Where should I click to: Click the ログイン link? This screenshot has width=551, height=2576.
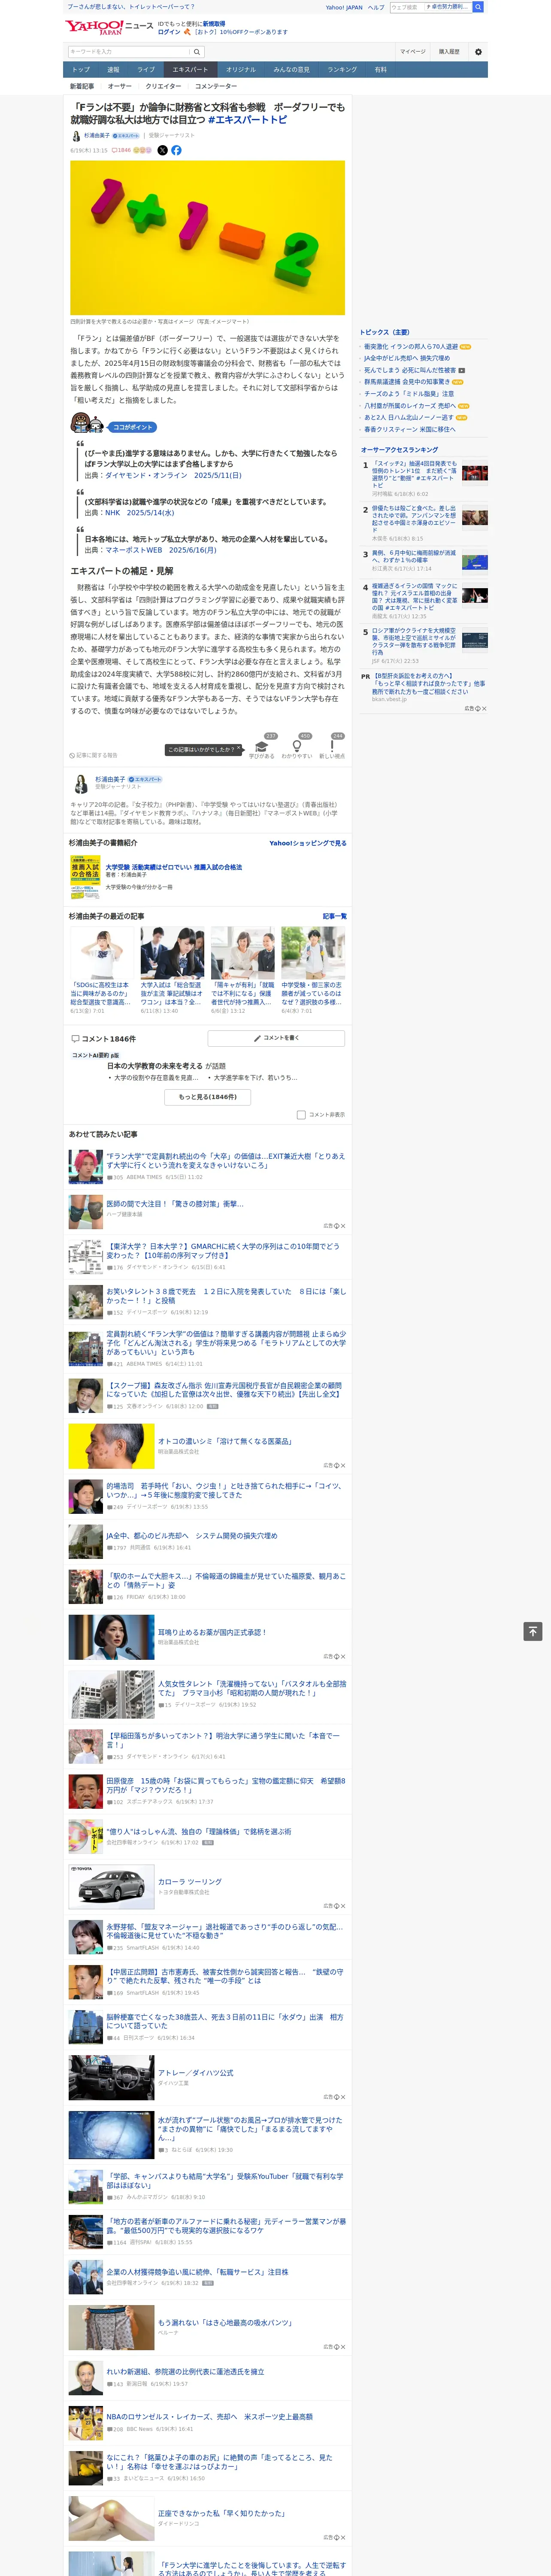(169, 32)
